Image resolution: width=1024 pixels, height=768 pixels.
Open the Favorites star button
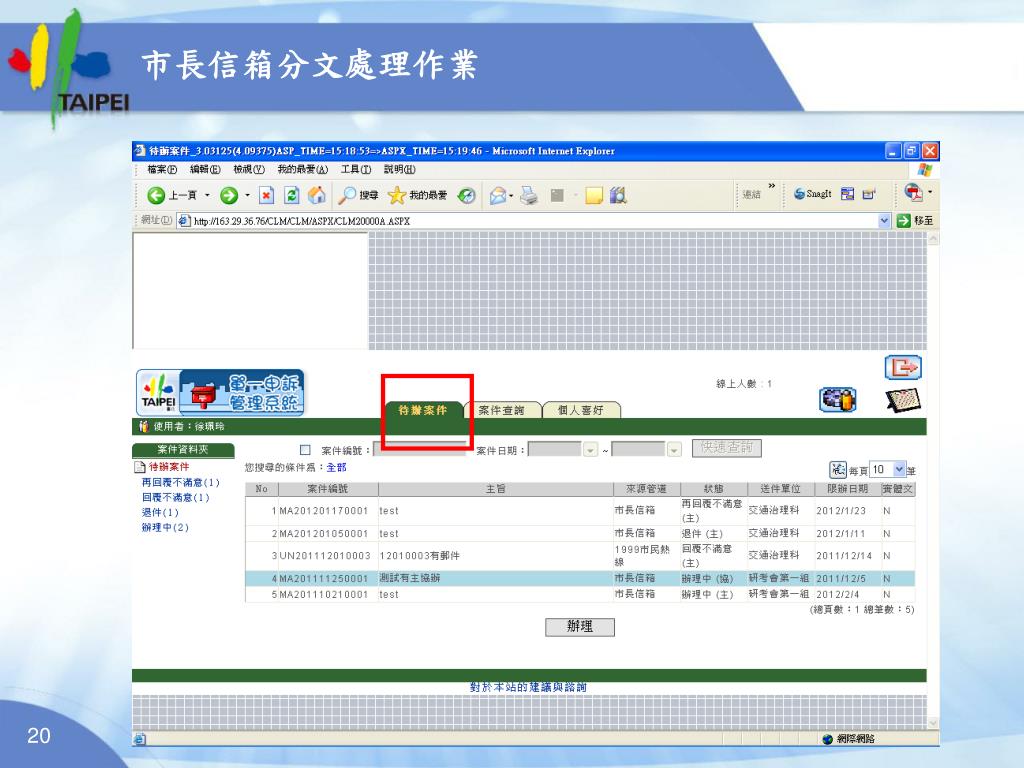pyautogui.click(x=418, y=195)
